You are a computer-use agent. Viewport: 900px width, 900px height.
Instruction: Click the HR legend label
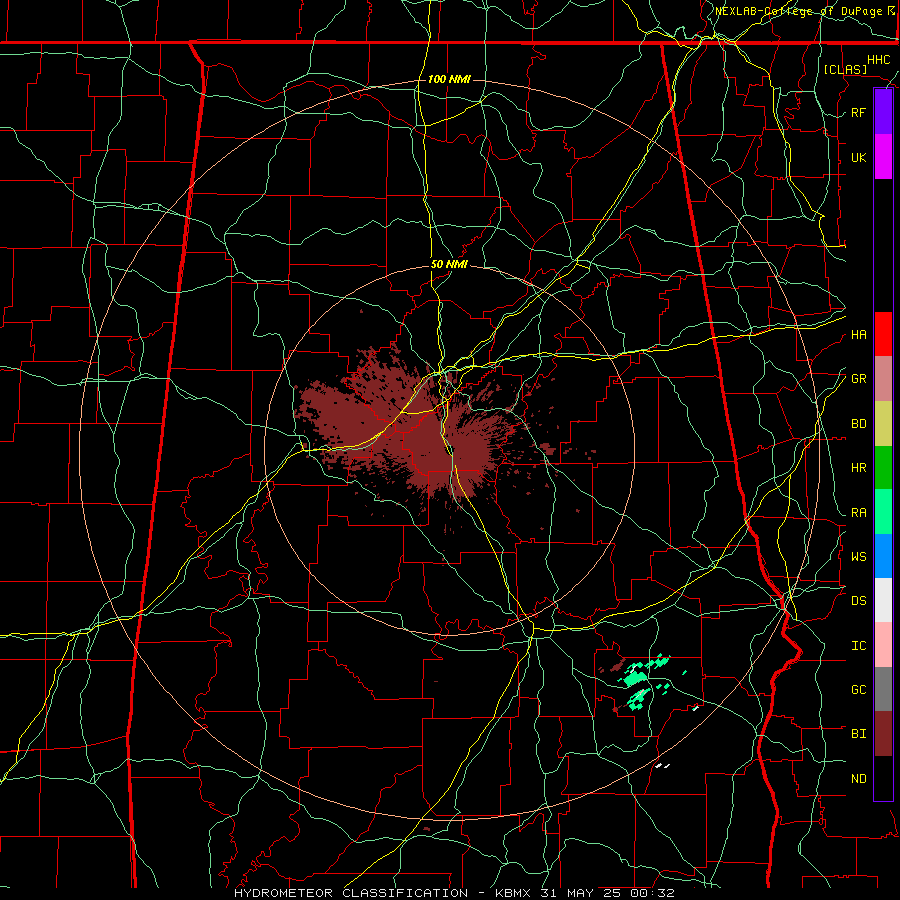click(x=858, y=468)
